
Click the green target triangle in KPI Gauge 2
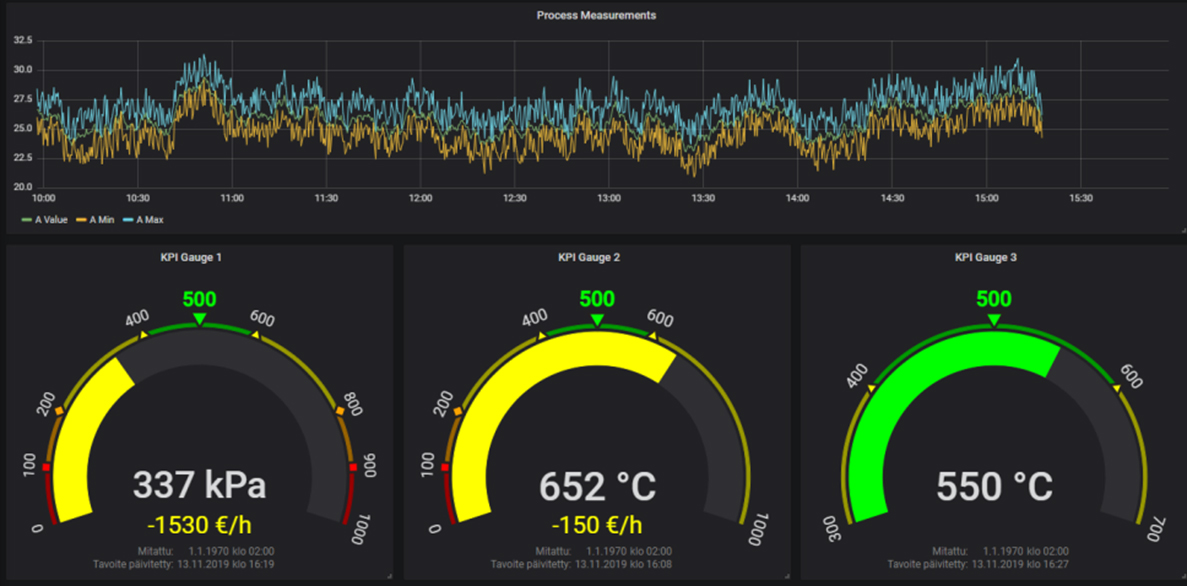pos(597,319)
